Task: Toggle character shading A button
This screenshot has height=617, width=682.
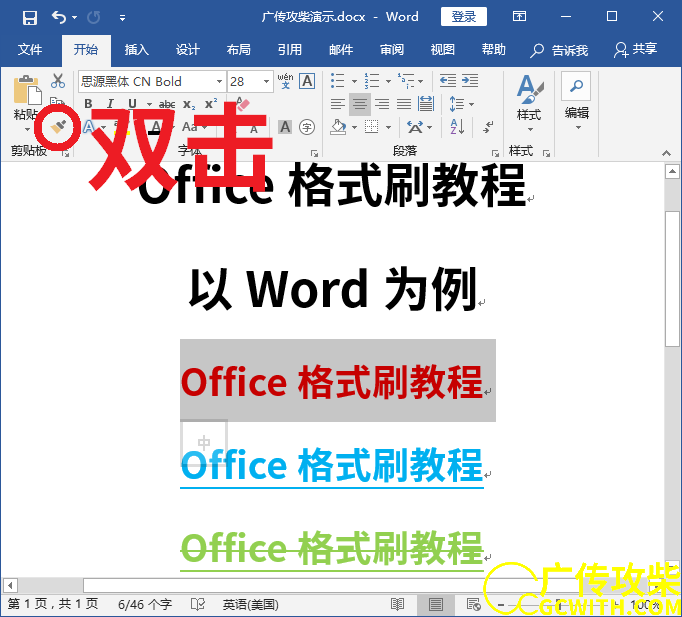Action: (x=285, y=127)
